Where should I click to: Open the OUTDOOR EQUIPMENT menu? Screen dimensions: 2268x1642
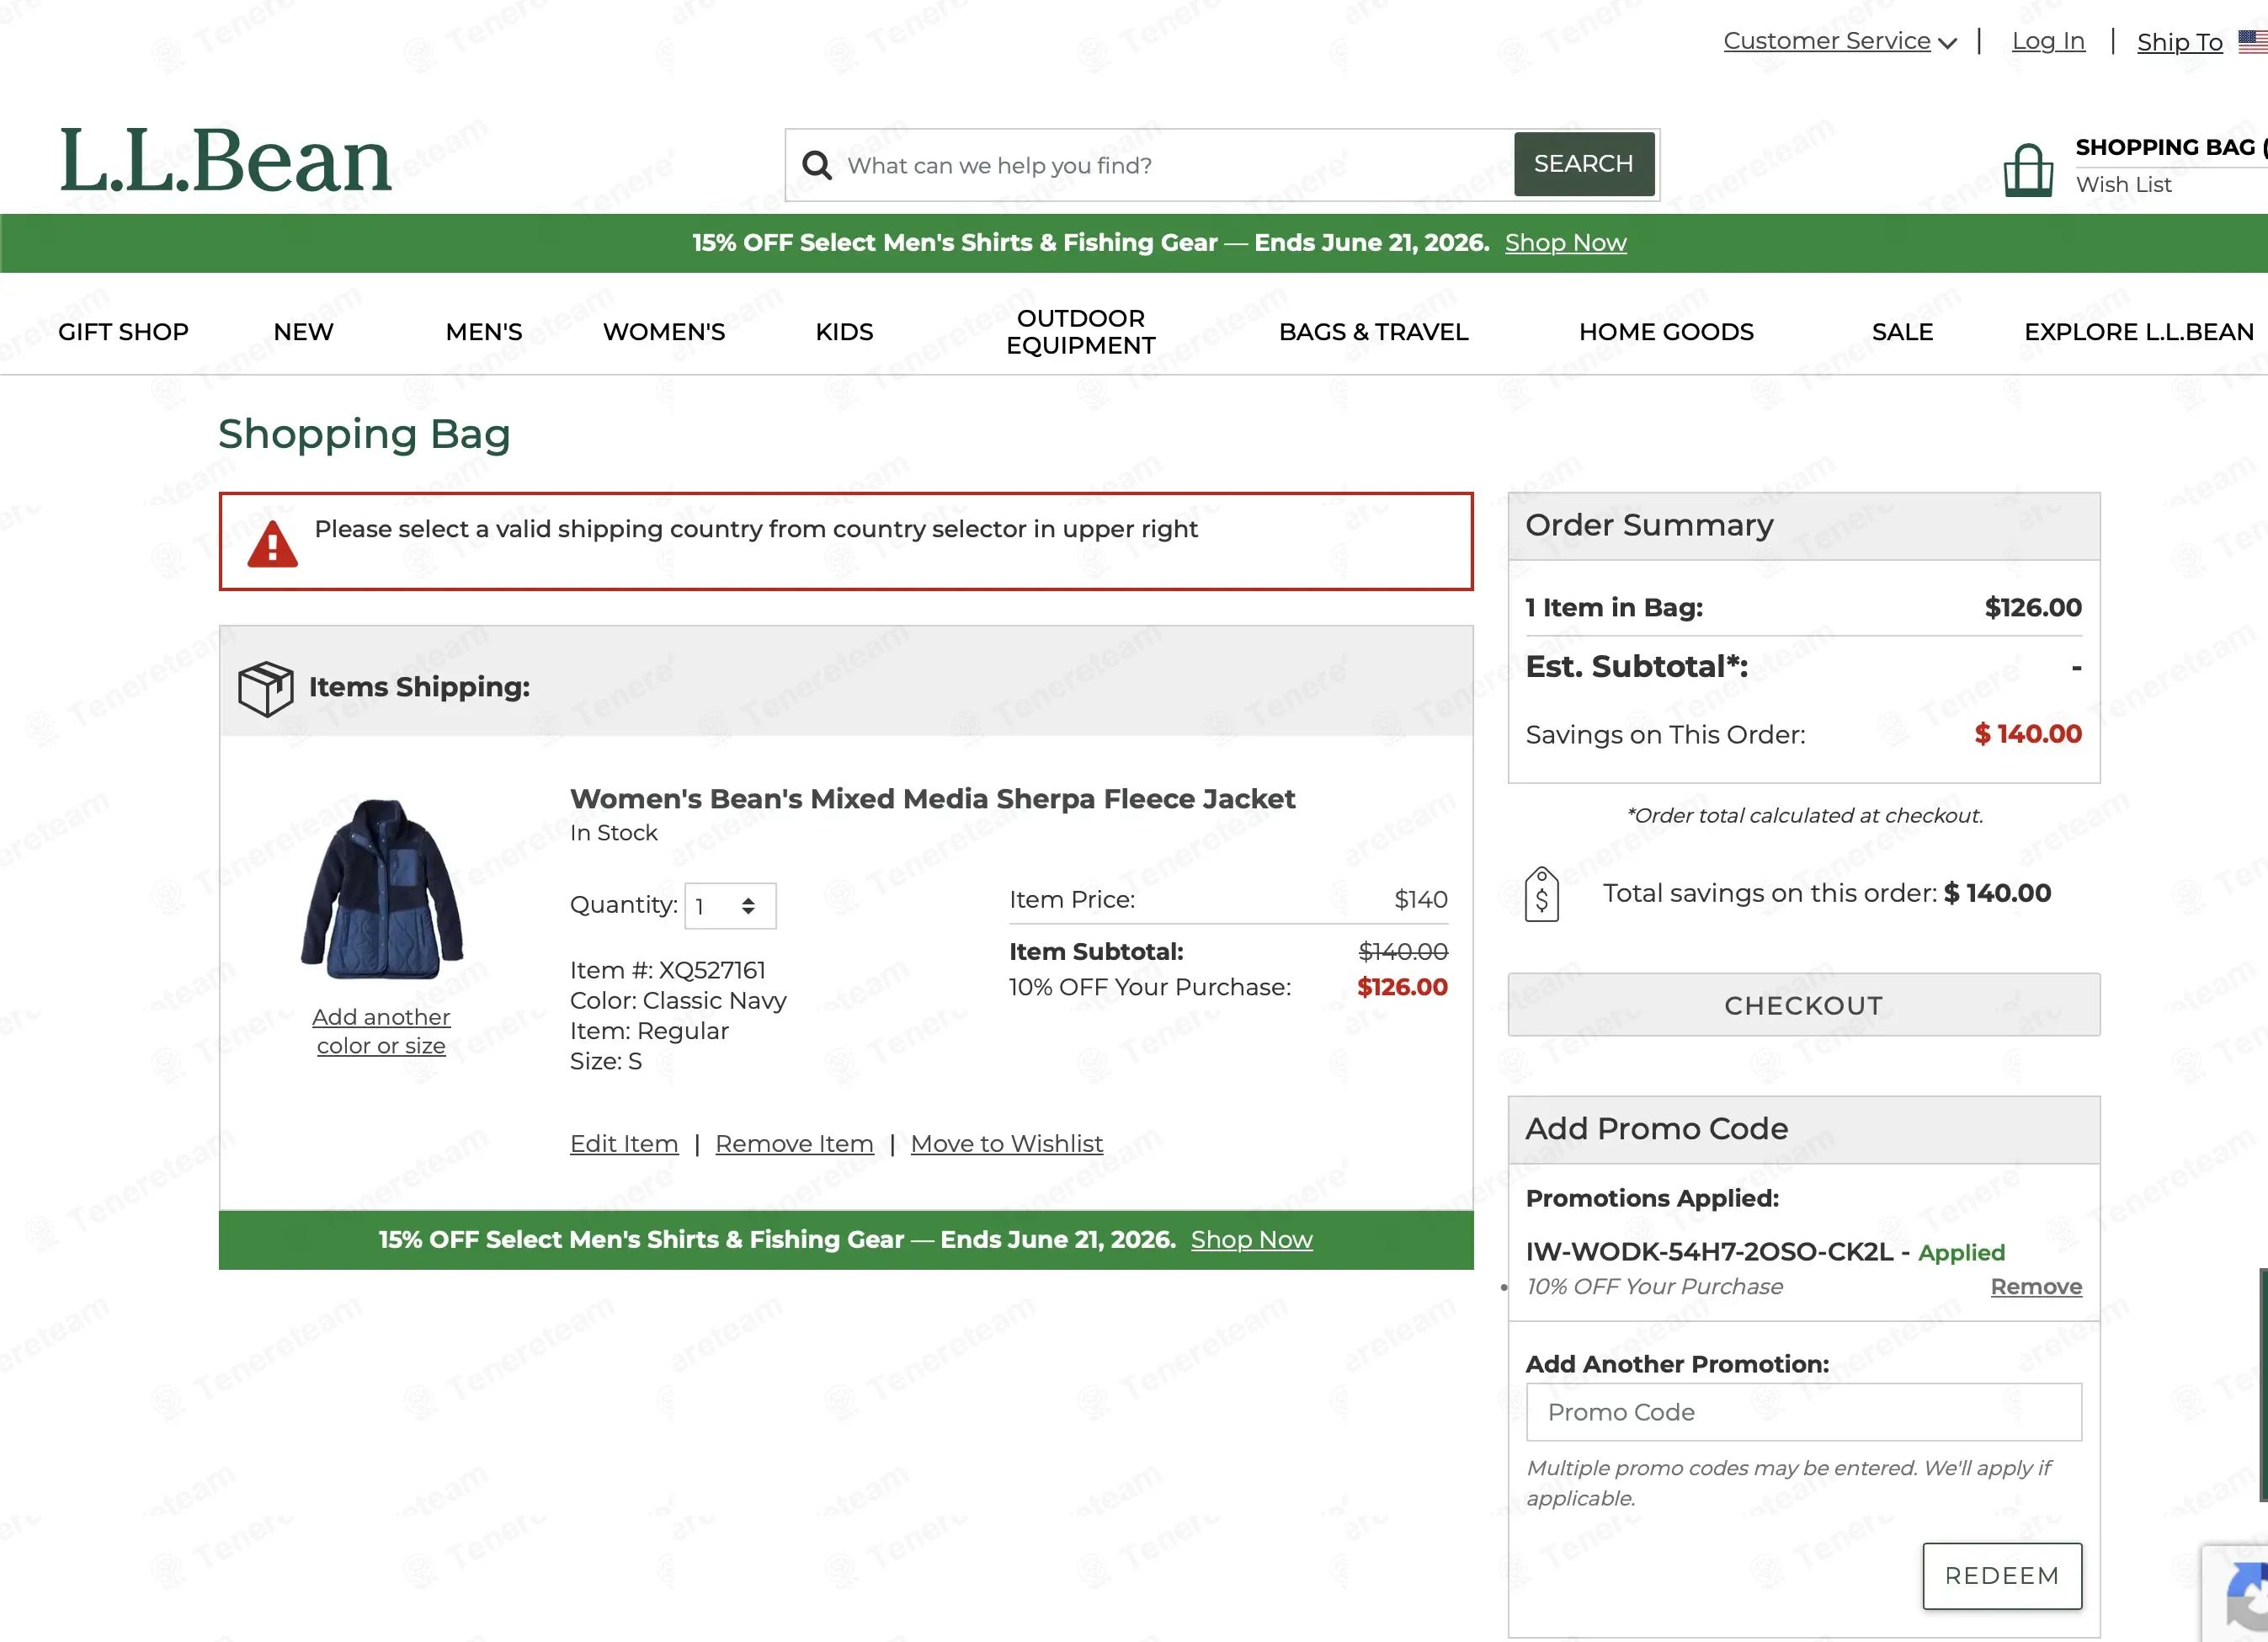click(x=1081, y=332)
